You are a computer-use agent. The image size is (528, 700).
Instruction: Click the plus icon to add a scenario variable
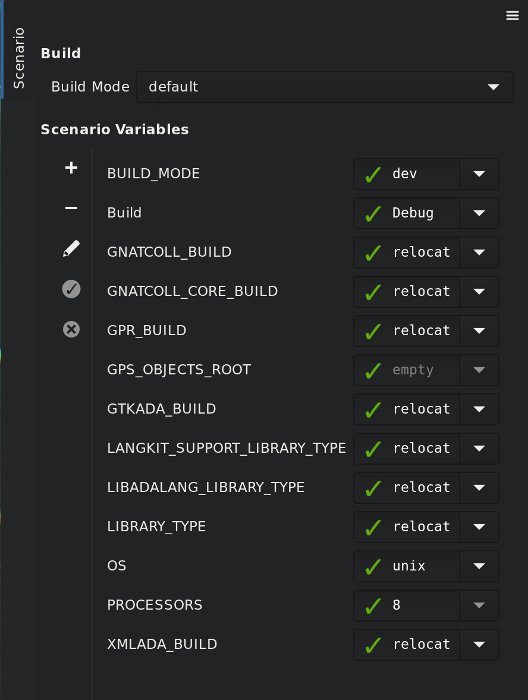71,168
